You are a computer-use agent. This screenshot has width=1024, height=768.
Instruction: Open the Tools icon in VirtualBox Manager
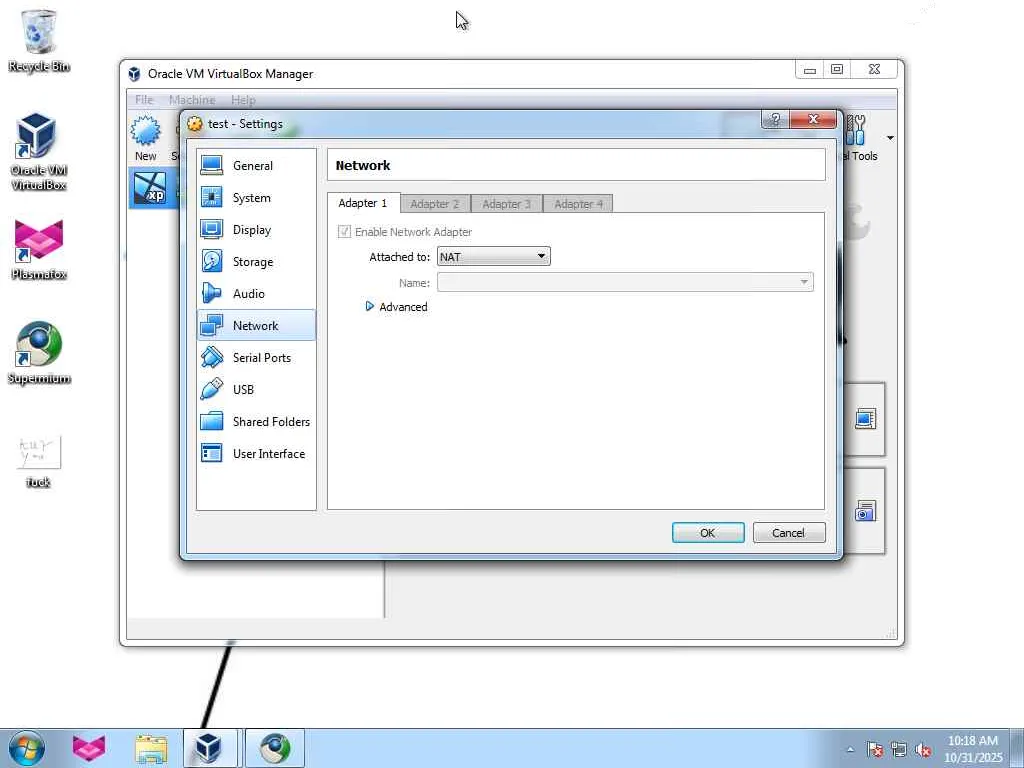click(856, 130)
